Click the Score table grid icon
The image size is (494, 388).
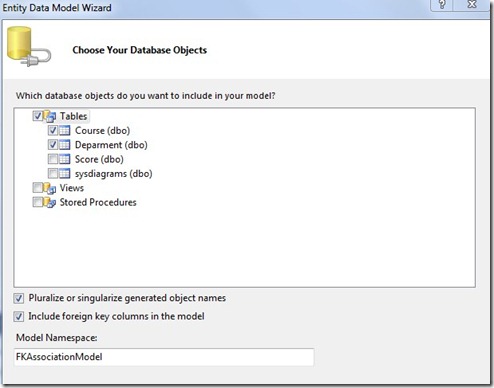pyautogui.click(x=65, y=159)
